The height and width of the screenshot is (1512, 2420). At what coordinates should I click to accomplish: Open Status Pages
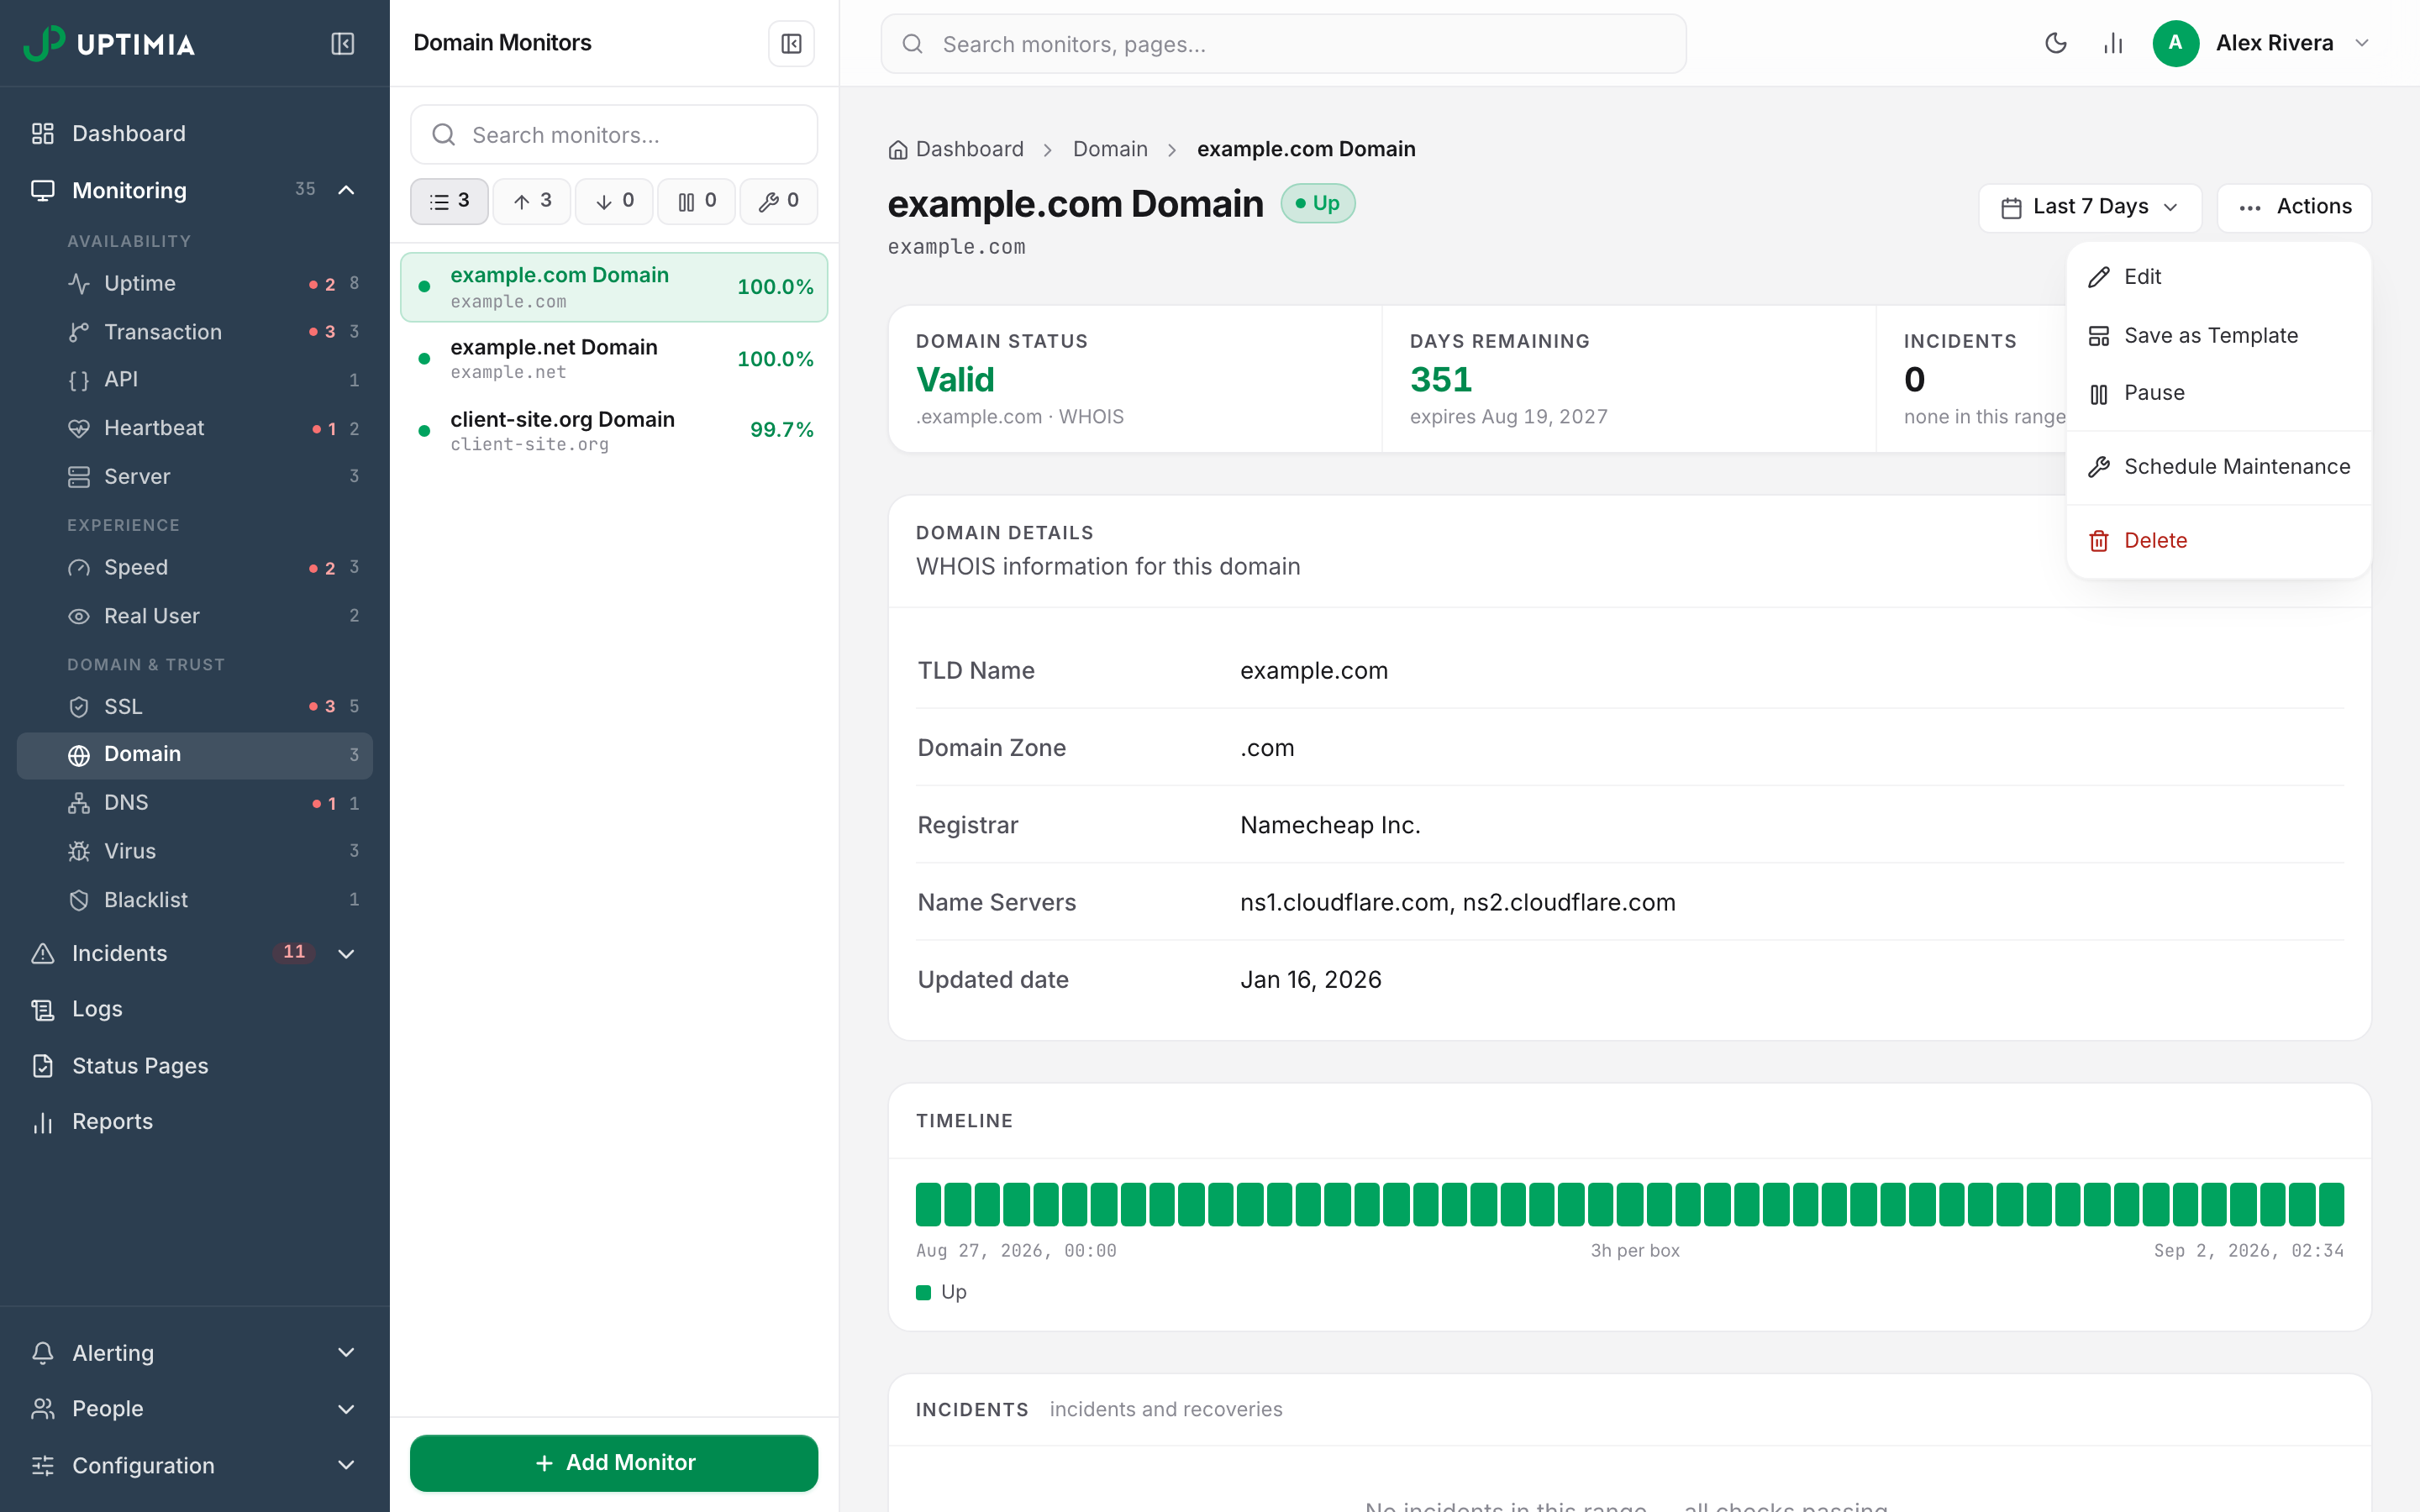pyautogui.click(x=195, y=1066)
